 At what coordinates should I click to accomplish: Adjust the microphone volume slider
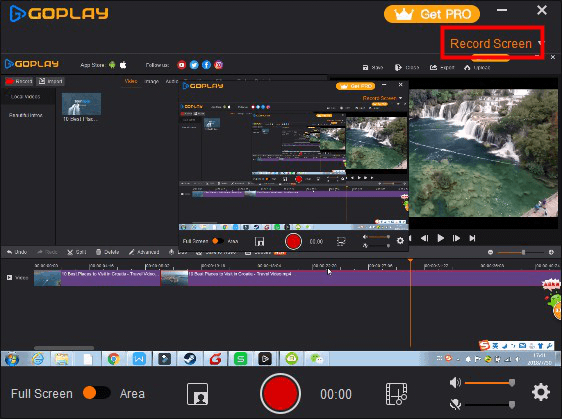(490, 405)
